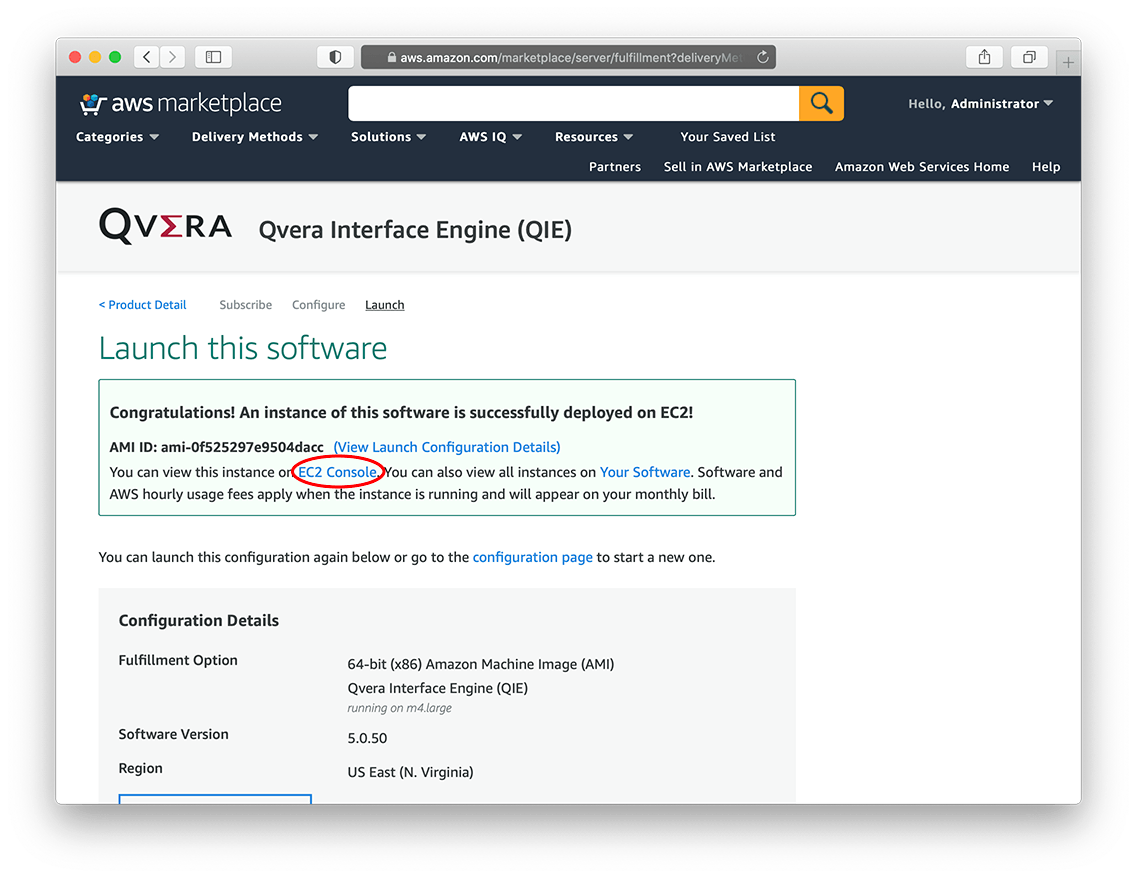The width and height of the screenshot is (1137, 878).
Task: Open the Your Software link
Action: [x=645, y=472]
